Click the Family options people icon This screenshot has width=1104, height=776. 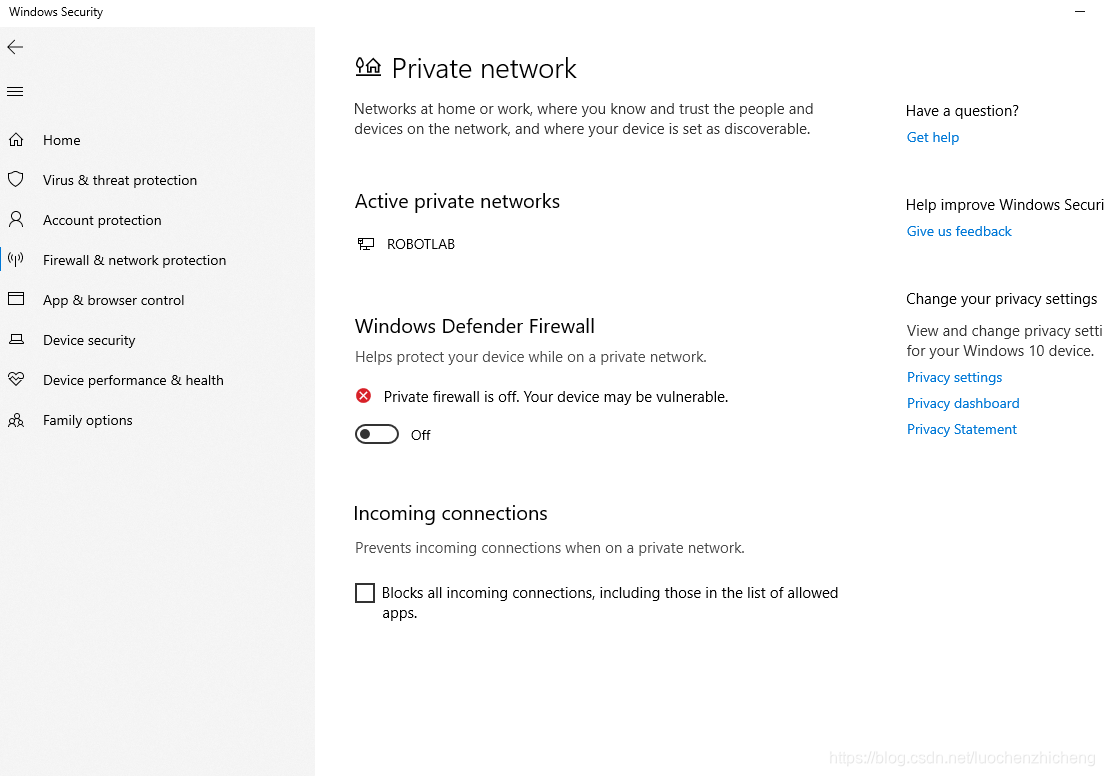[16, 420]
